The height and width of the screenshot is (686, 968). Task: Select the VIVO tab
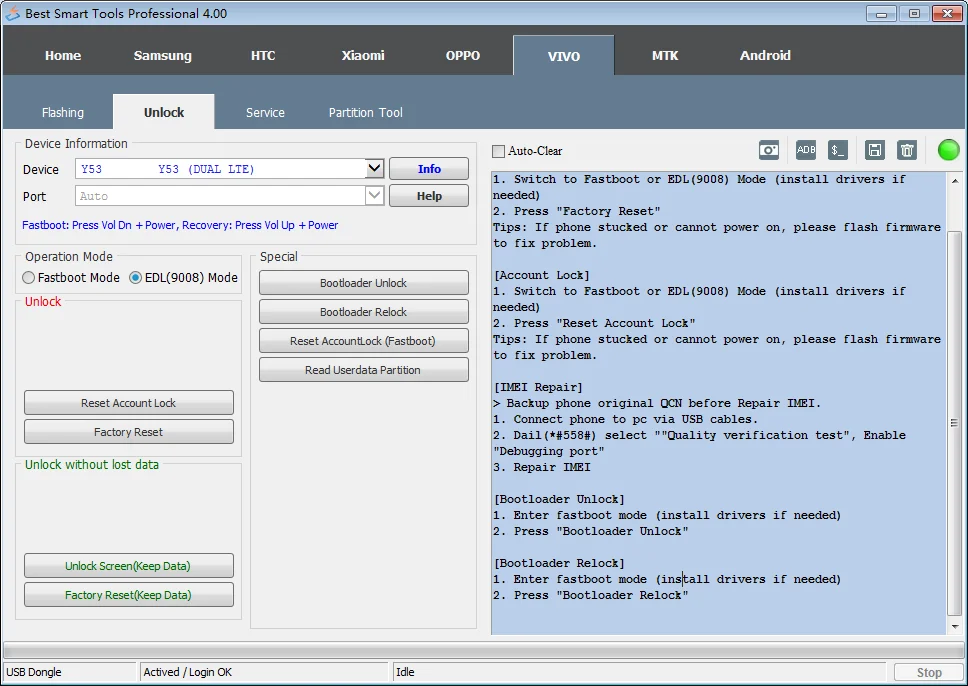[x=564, y=56]
